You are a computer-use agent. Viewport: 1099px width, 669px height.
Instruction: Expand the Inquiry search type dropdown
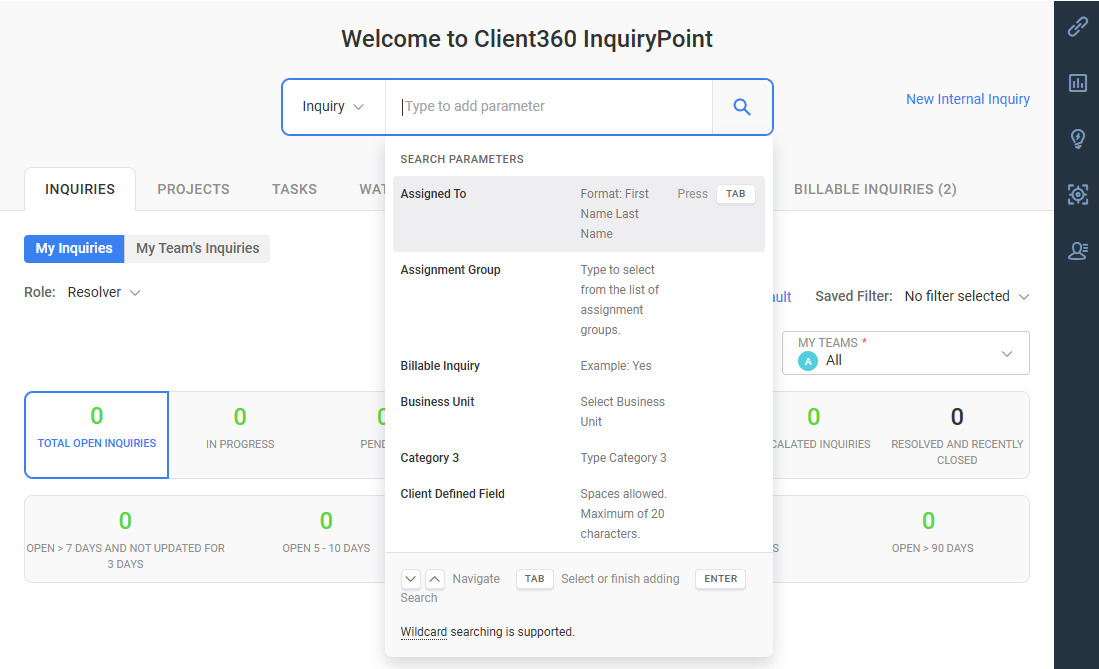pyautogui.click(x=333, y=107)
